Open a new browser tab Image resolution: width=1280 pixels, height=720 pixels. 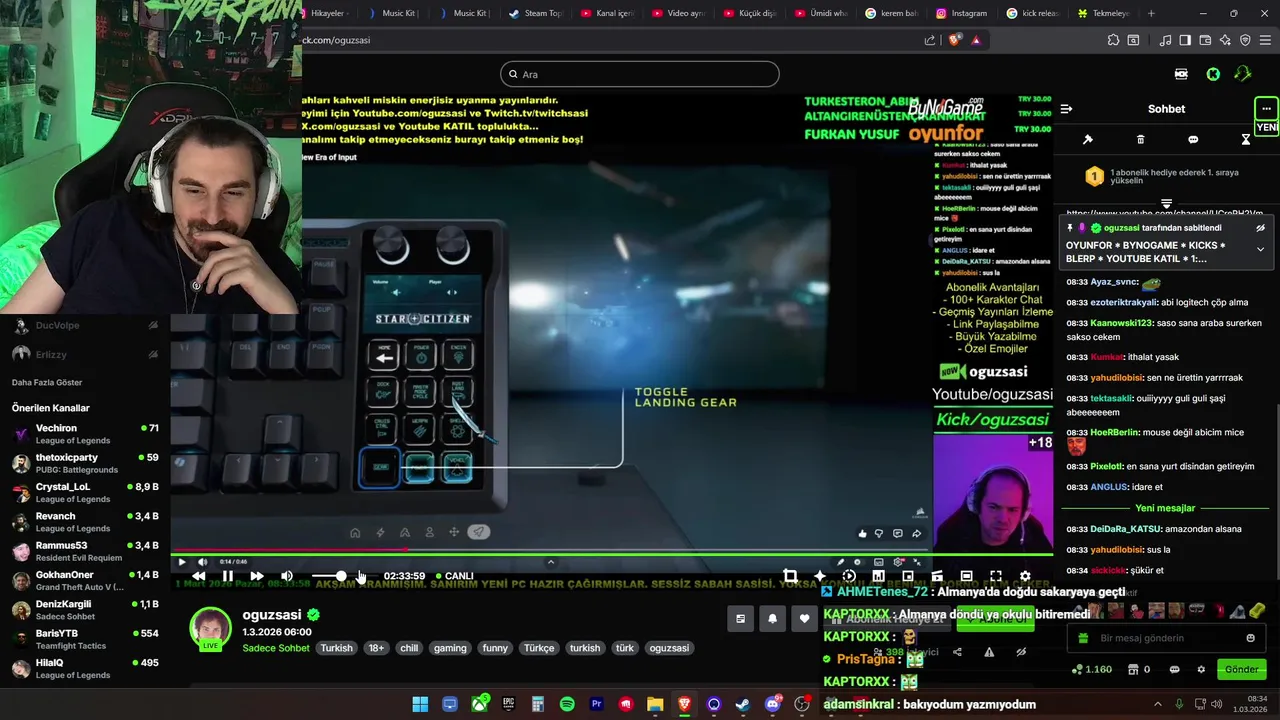pos(1151,13)
